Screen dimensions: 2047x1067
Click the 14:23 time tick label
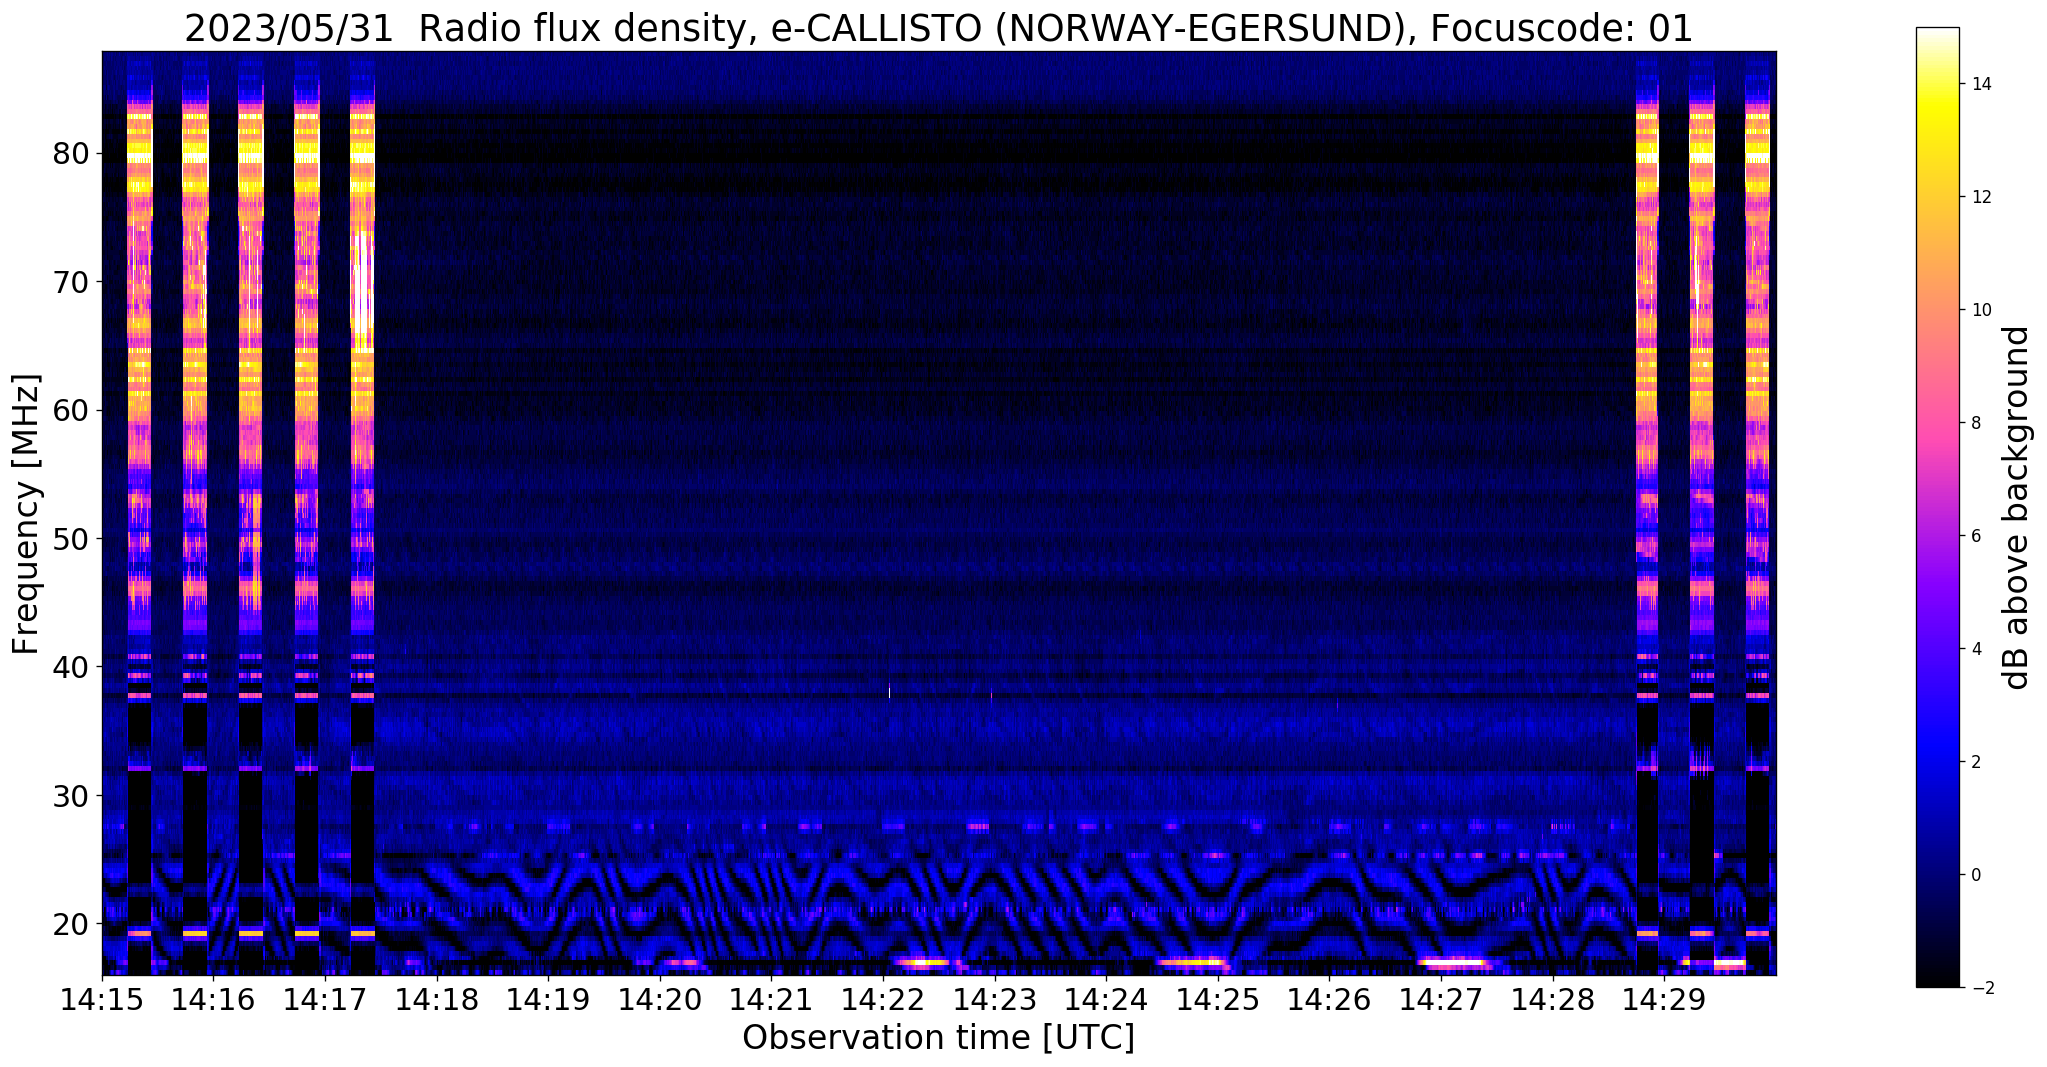995,1001
